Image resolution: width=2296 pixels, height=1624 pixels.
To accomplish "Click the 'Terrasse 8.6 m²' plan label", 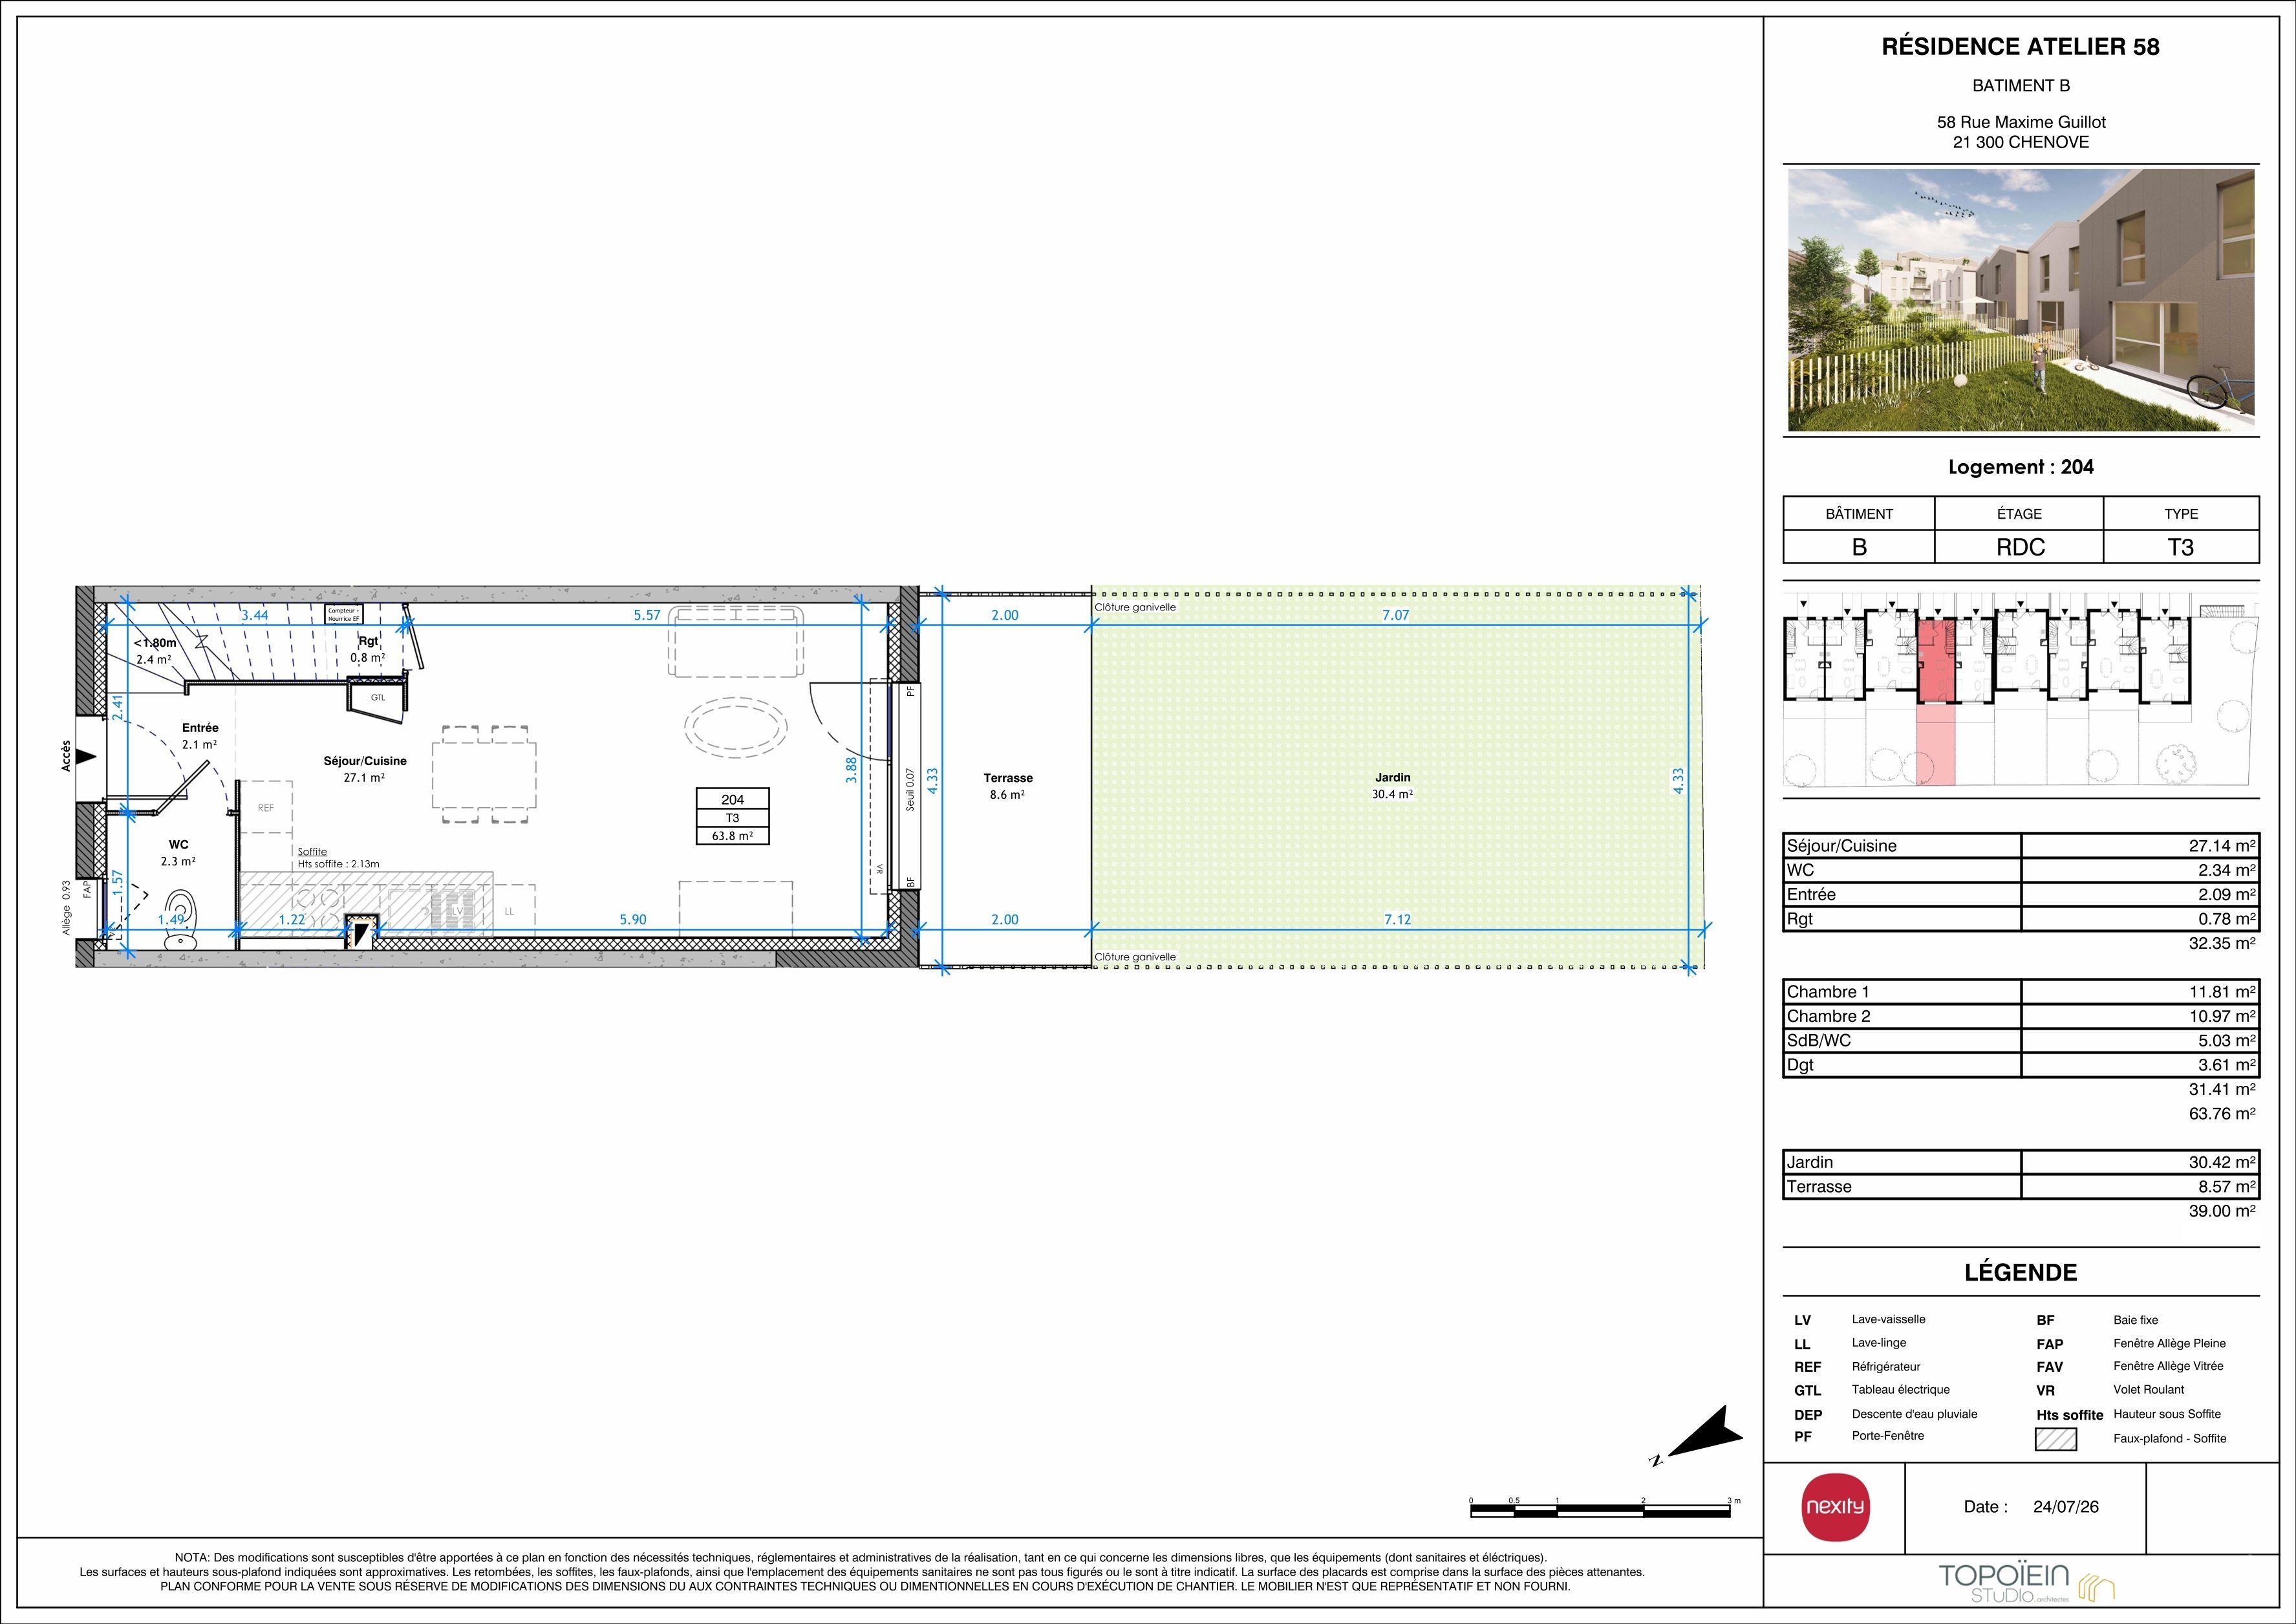I will pos(1008,786).
